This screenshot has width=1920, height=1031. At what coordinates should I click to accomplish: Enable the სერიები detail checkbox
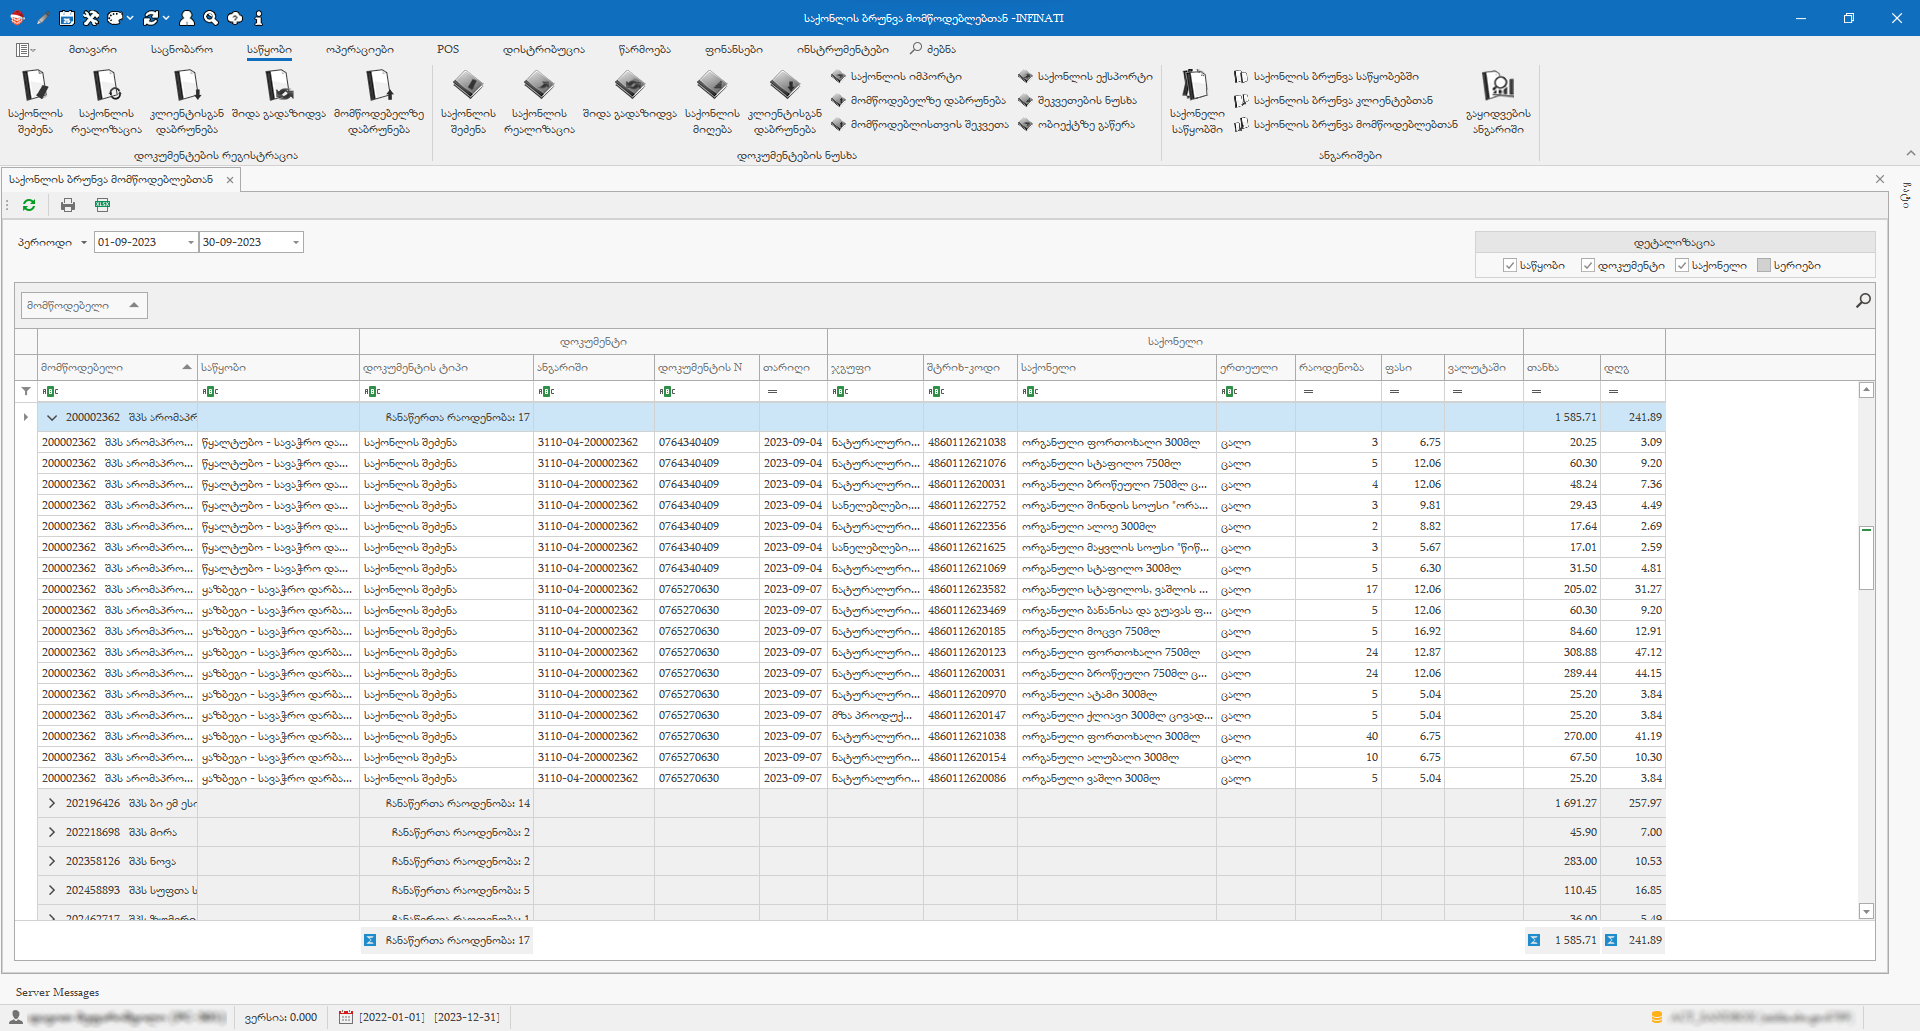click(1764, 265)
